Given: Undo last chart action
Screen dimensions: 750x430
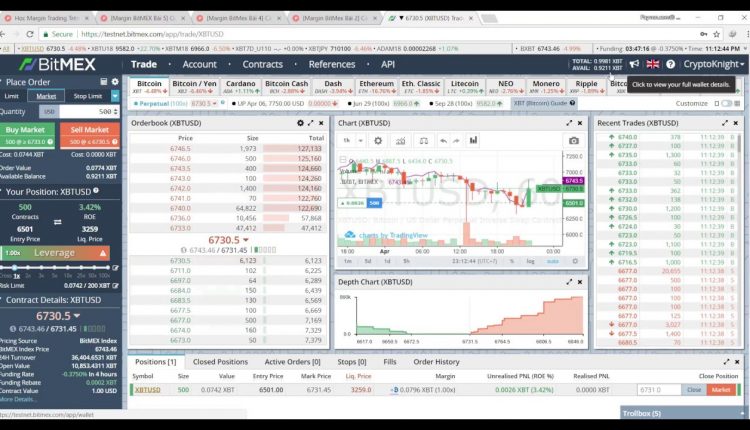Looking at the screenshot, I should tap(443, 141).
